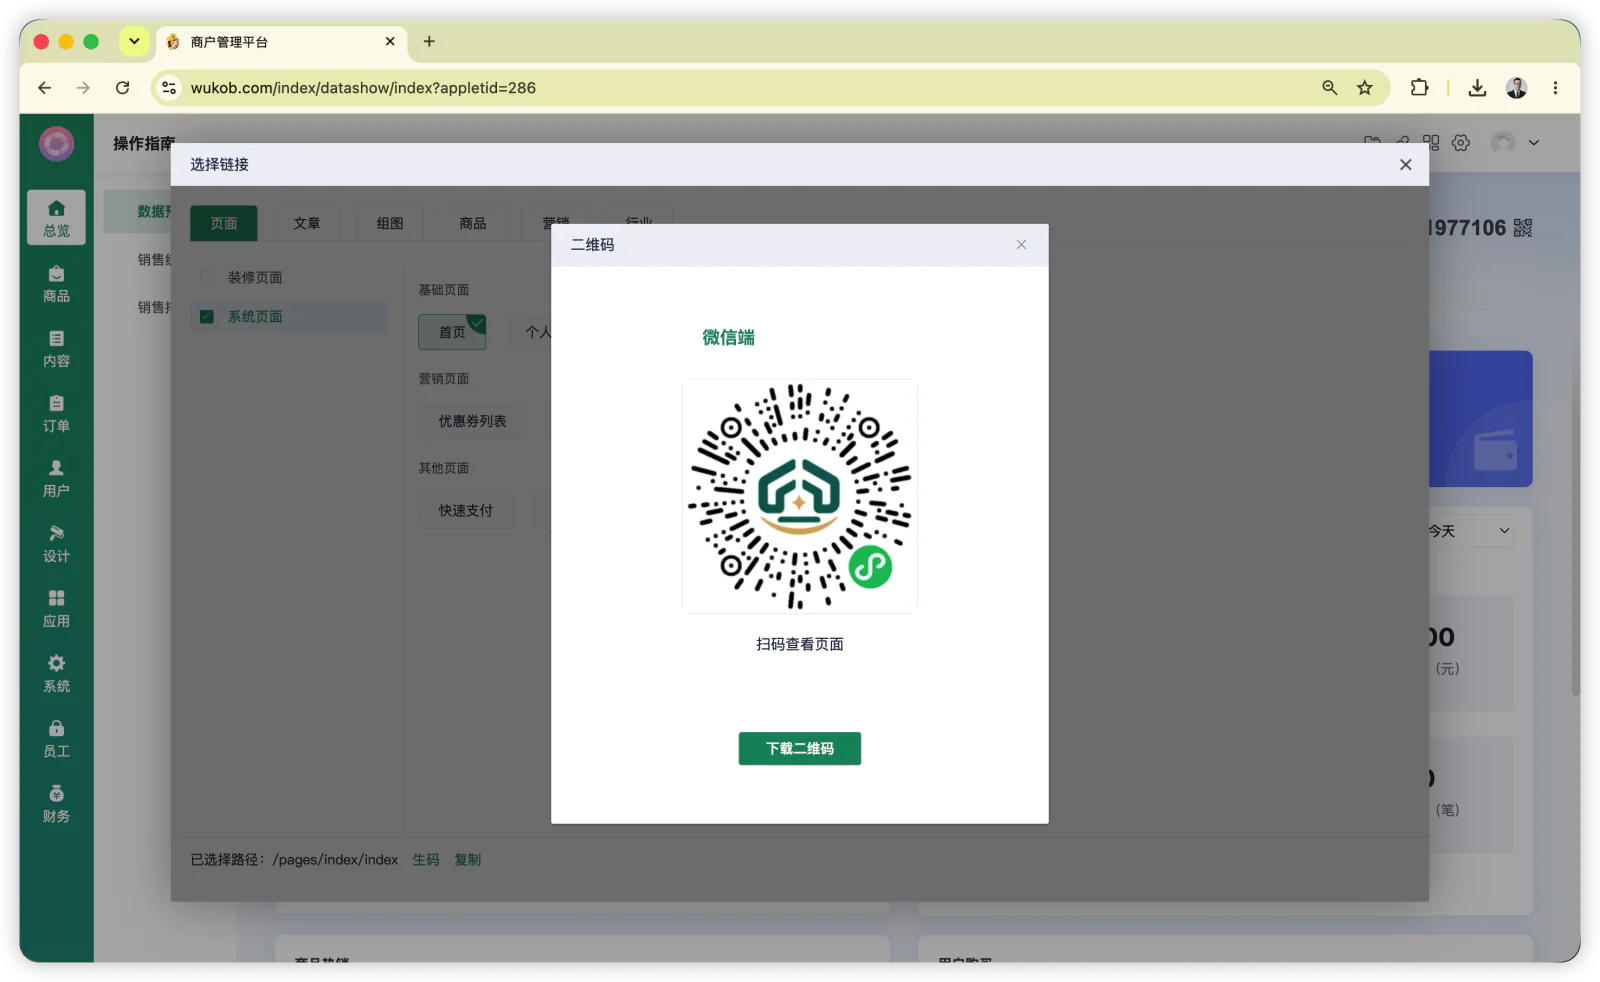Click the WeChat mini-program QR code image
This screenshot has width=1600, height=982.
coord(799,496)
